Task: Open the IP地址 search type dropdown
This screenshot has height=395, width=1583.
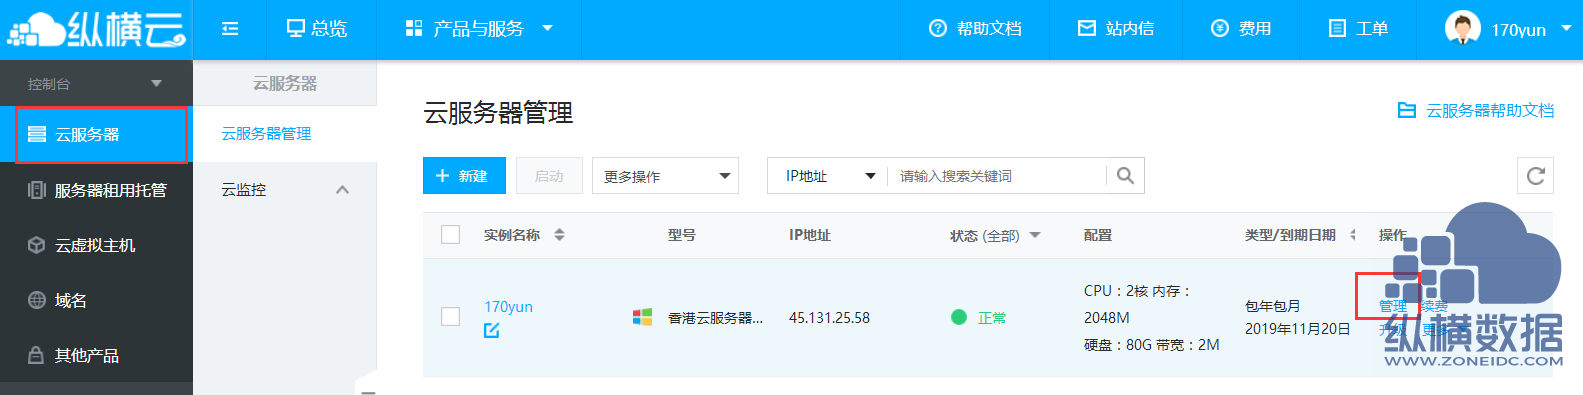Action: (828, 176)
